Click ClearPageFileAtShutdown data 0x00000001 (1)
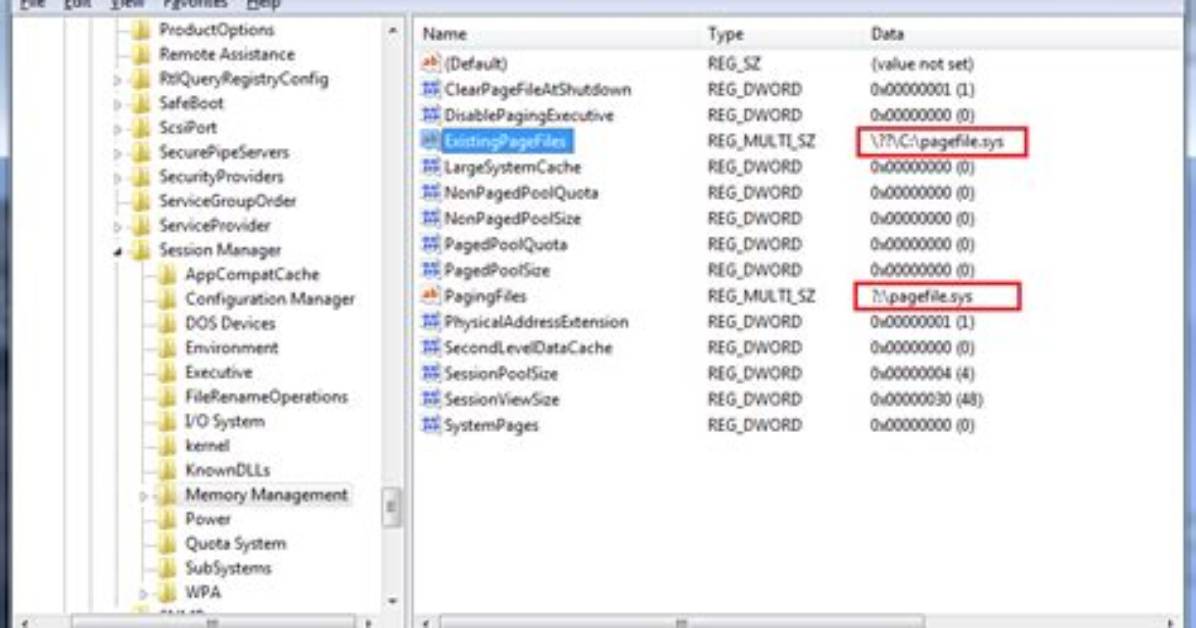The width and height of the screenshot is (1196, 628). coord(921,89)
